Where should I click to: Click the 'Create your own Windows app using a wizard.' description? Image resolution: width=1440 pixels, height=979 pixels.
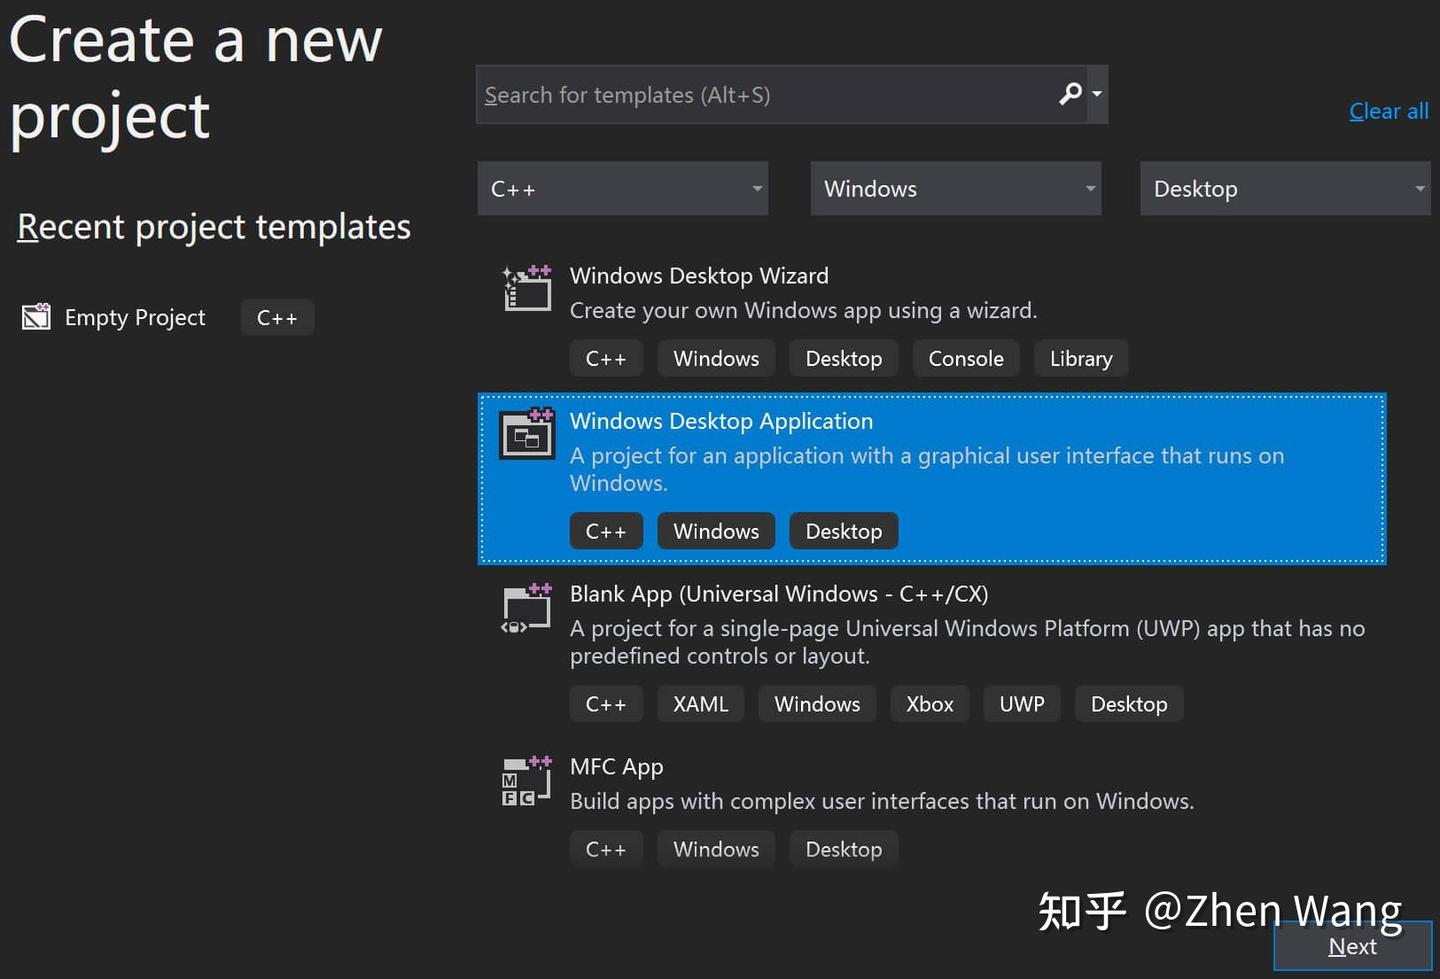803,311
